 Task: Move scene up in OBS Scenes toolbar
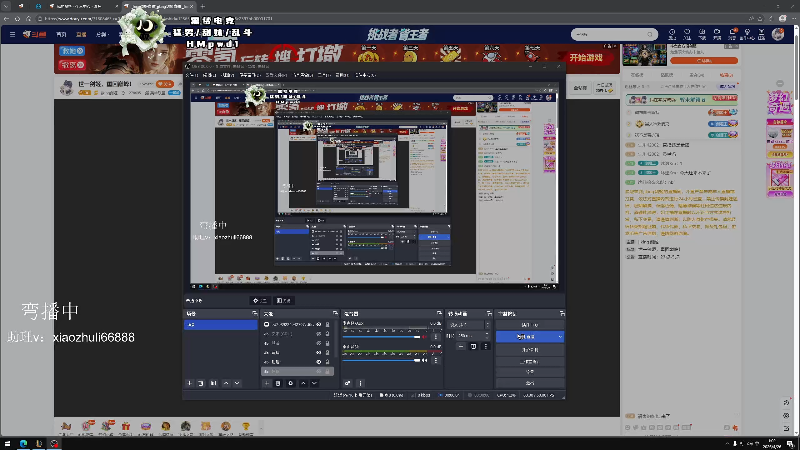point(226,383)
